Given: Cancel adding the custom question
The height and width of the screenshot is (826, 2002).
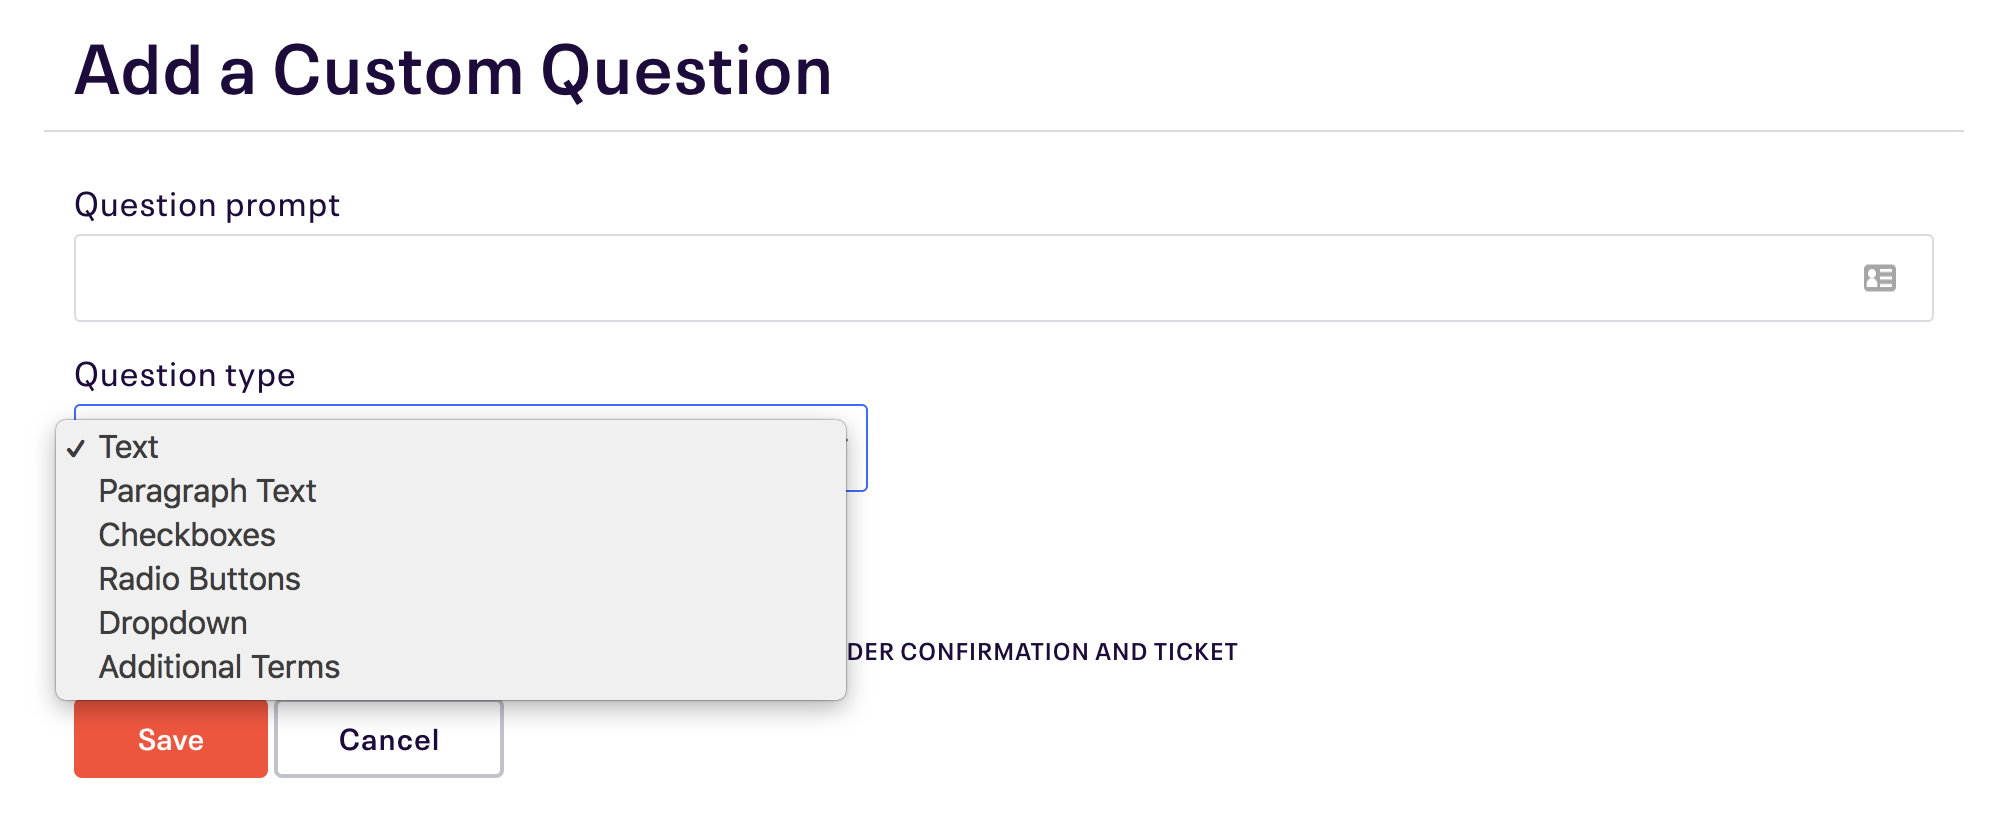Looking at the screenshot, I should [389, 739].
